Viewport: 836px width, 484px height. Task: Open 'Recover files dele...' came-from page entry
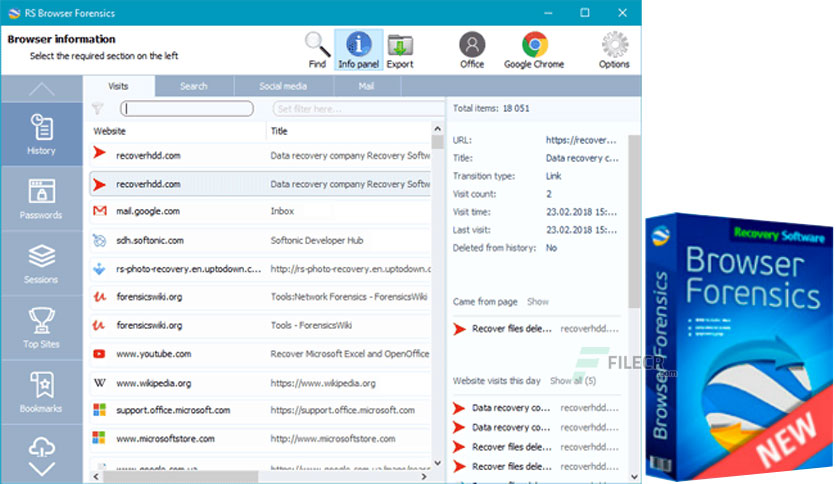pyautogui.click(x=536, y=329)
